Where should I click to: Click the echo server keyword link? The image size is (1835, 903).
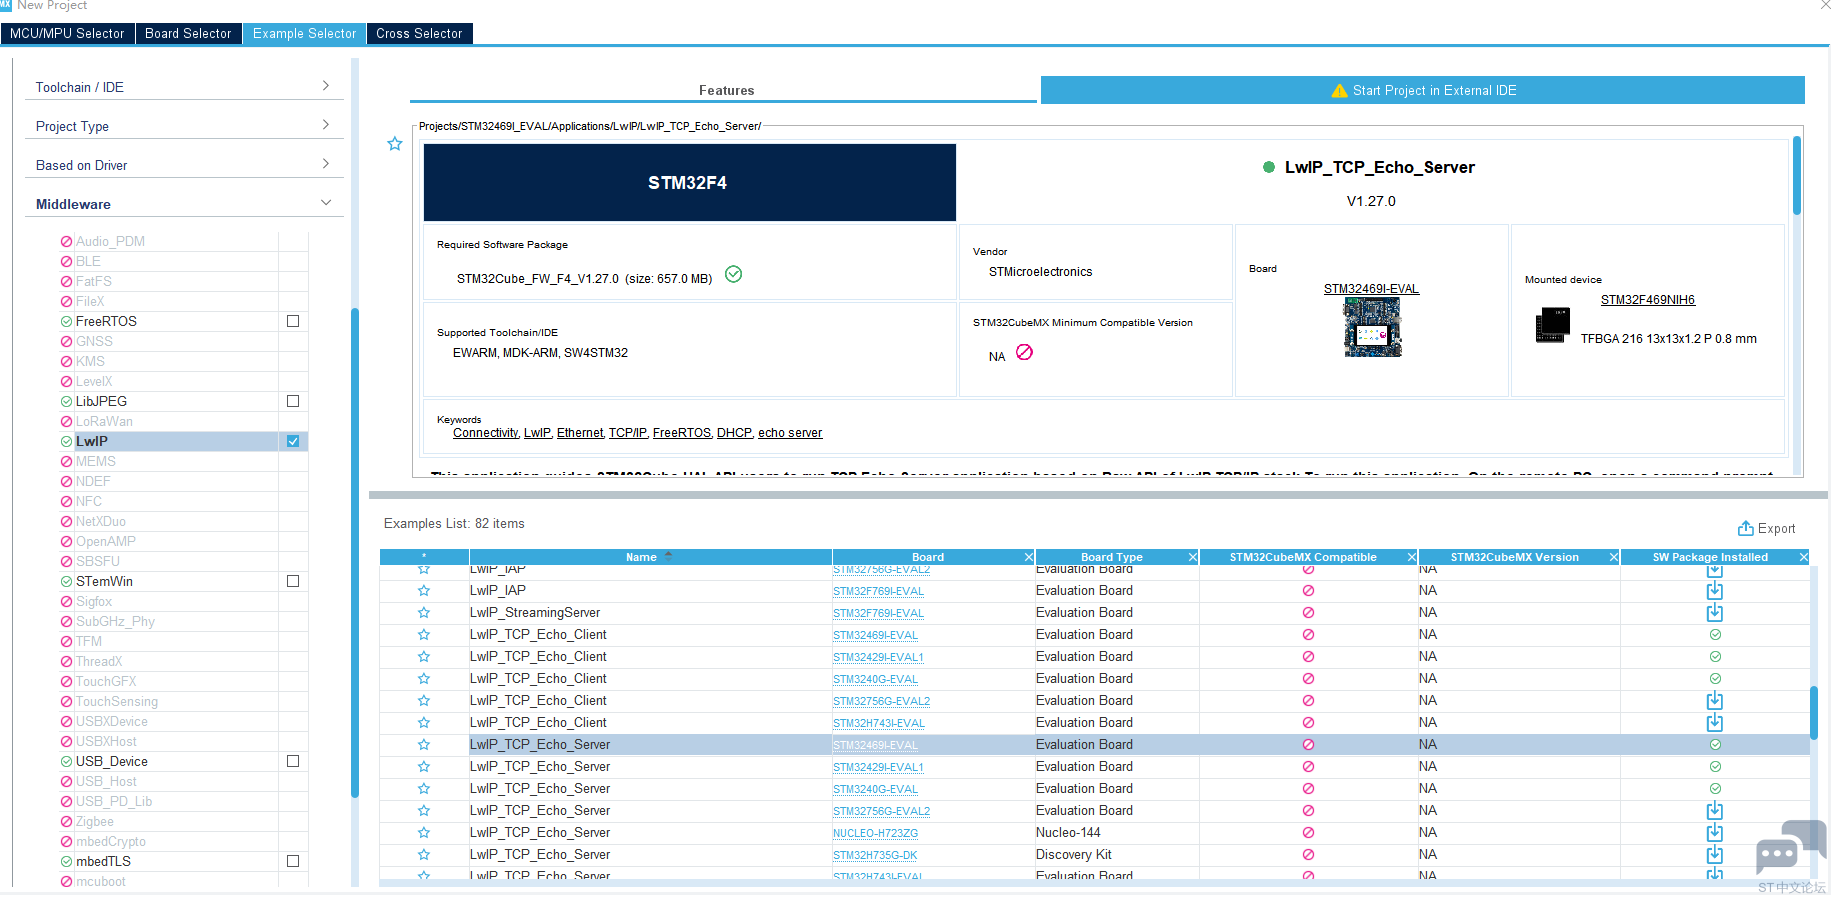point(790,433)
